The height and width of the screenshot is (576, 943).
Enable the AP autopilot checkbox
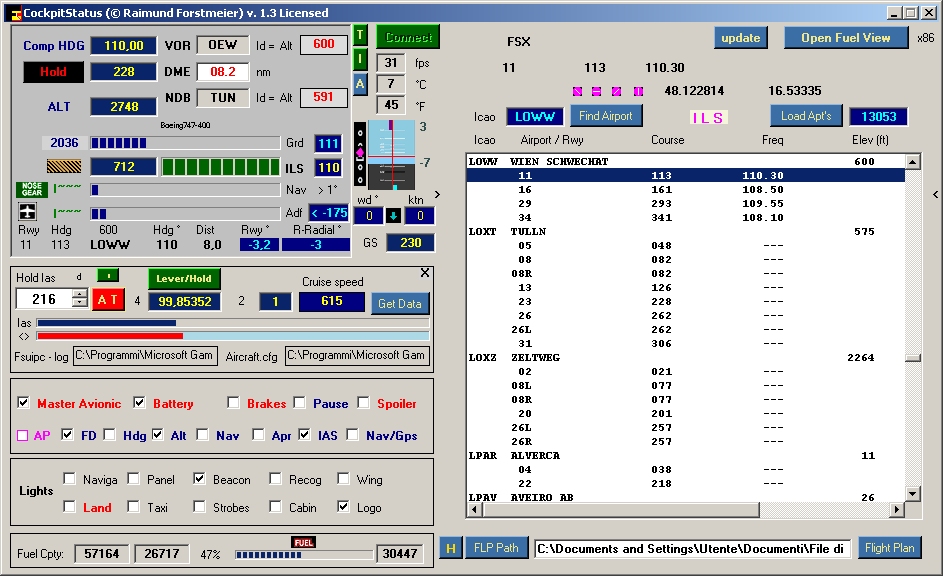tap(22, 435)
